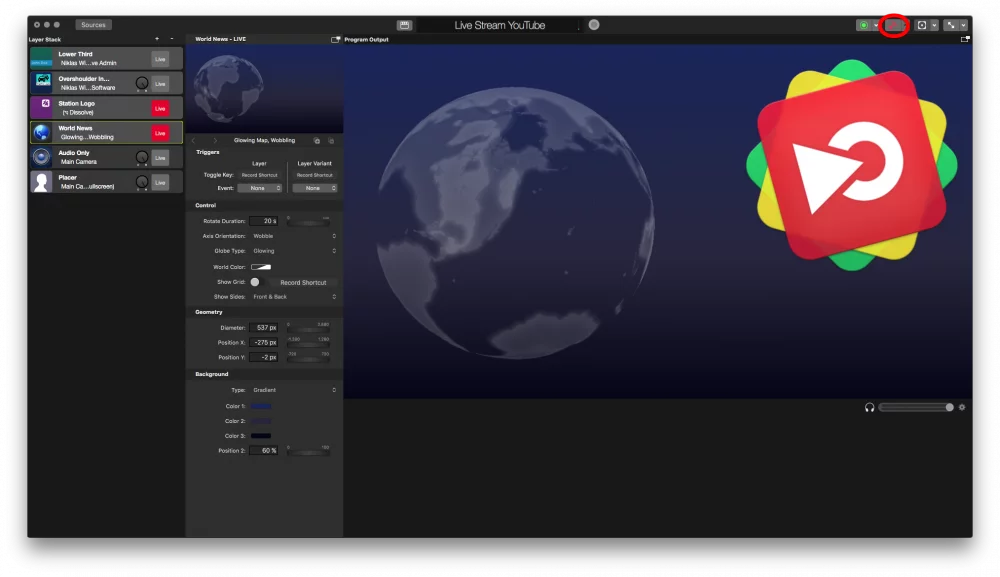Open the Layer Variant Event dropdown
The image size is (1000, 577).
[x=314, y=188]
